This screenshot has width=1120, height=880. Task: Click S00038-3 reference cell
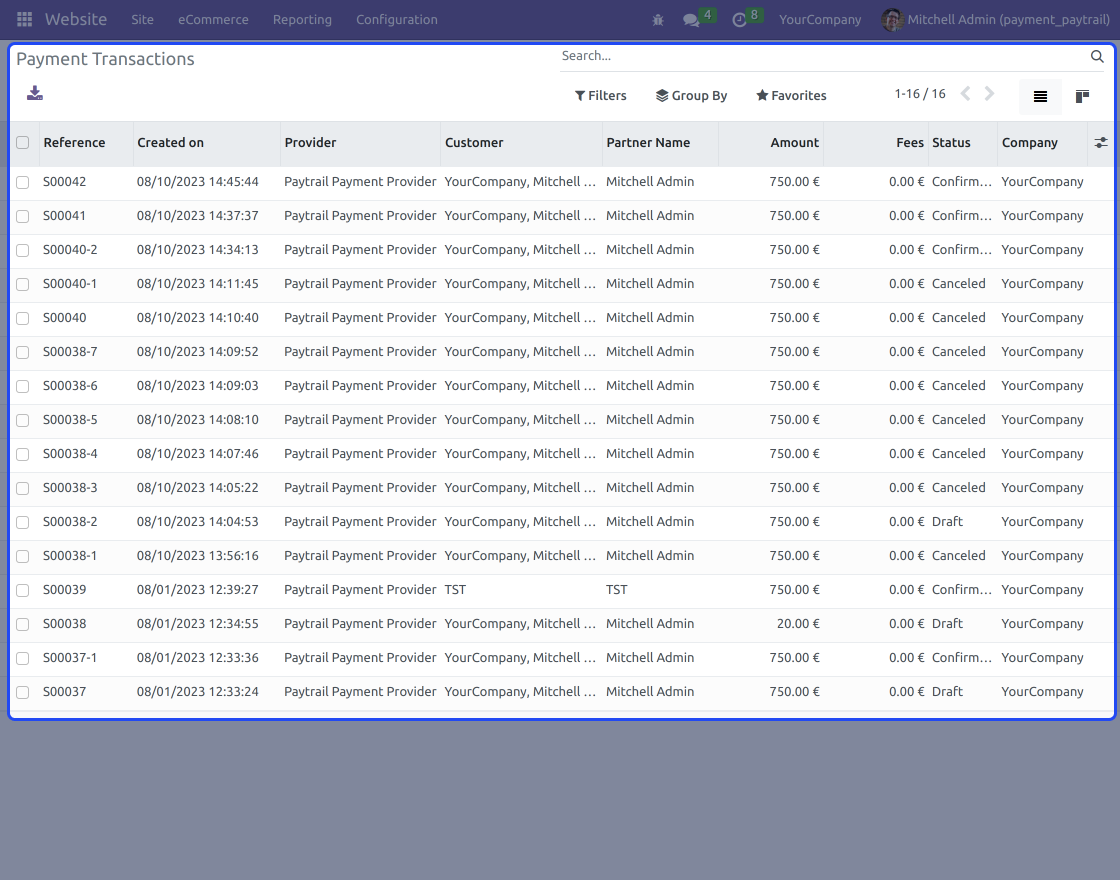(x=70, y=488)
